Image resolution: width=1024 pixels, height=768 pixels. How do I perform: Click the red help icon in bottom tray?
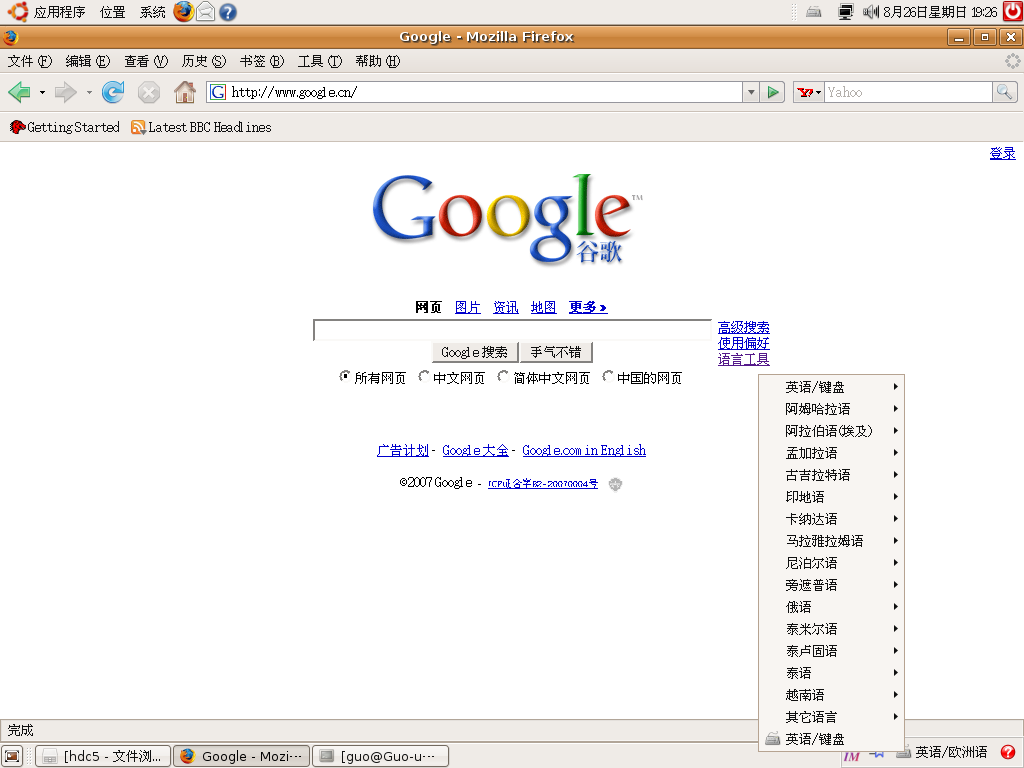coord(1008,753)
